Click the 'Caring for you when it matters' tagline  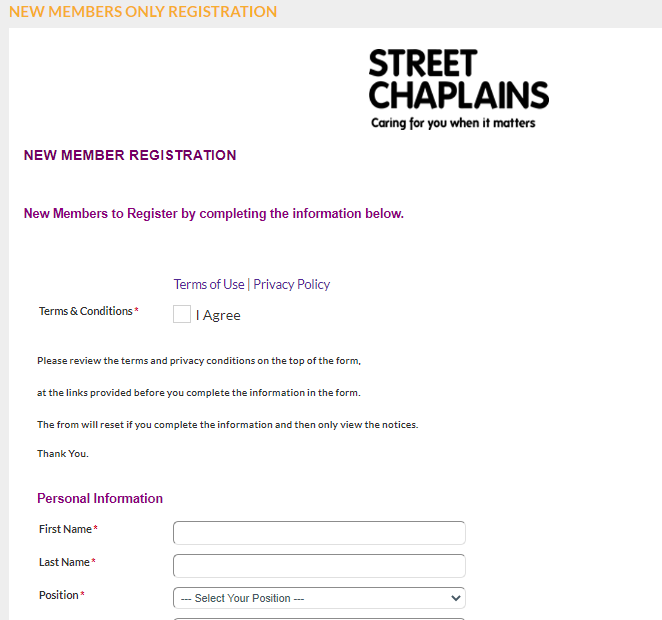point(453,123)
